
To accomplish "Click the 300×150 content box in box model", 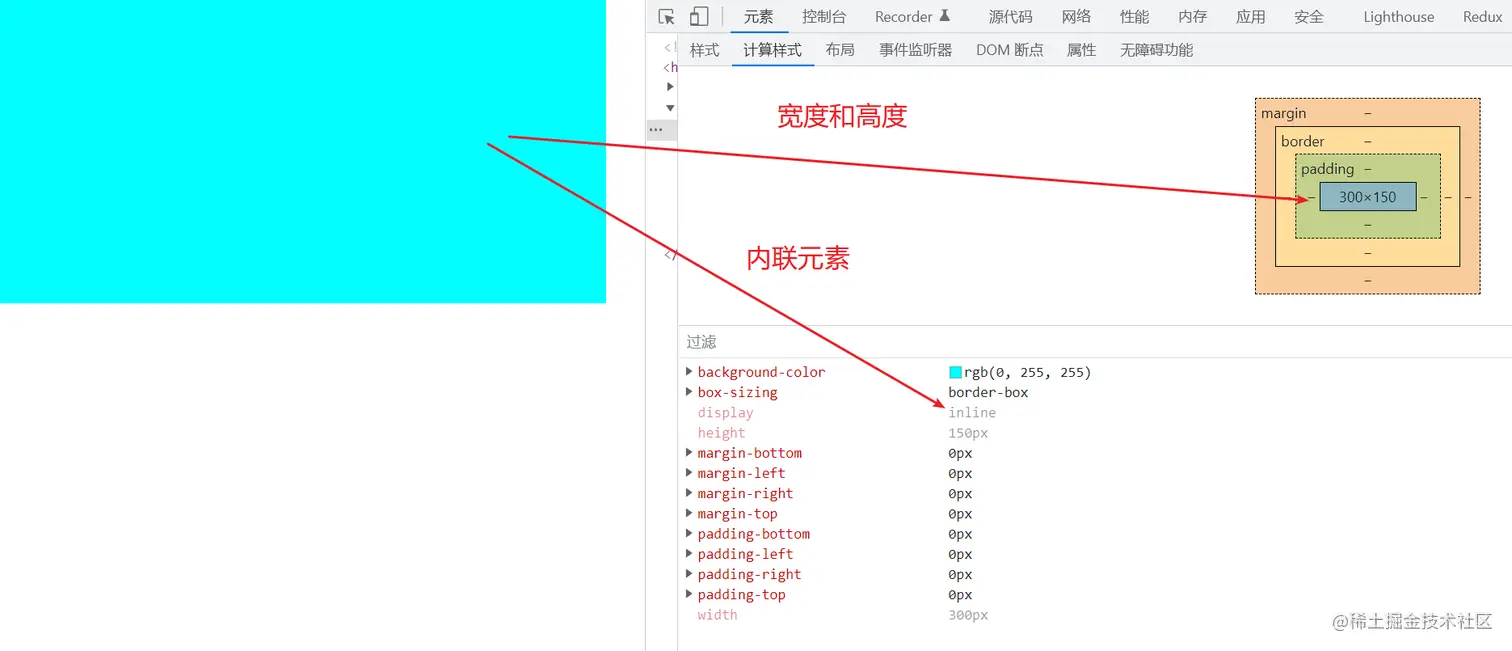I will pyautogui.click(x=1367, y=197).
